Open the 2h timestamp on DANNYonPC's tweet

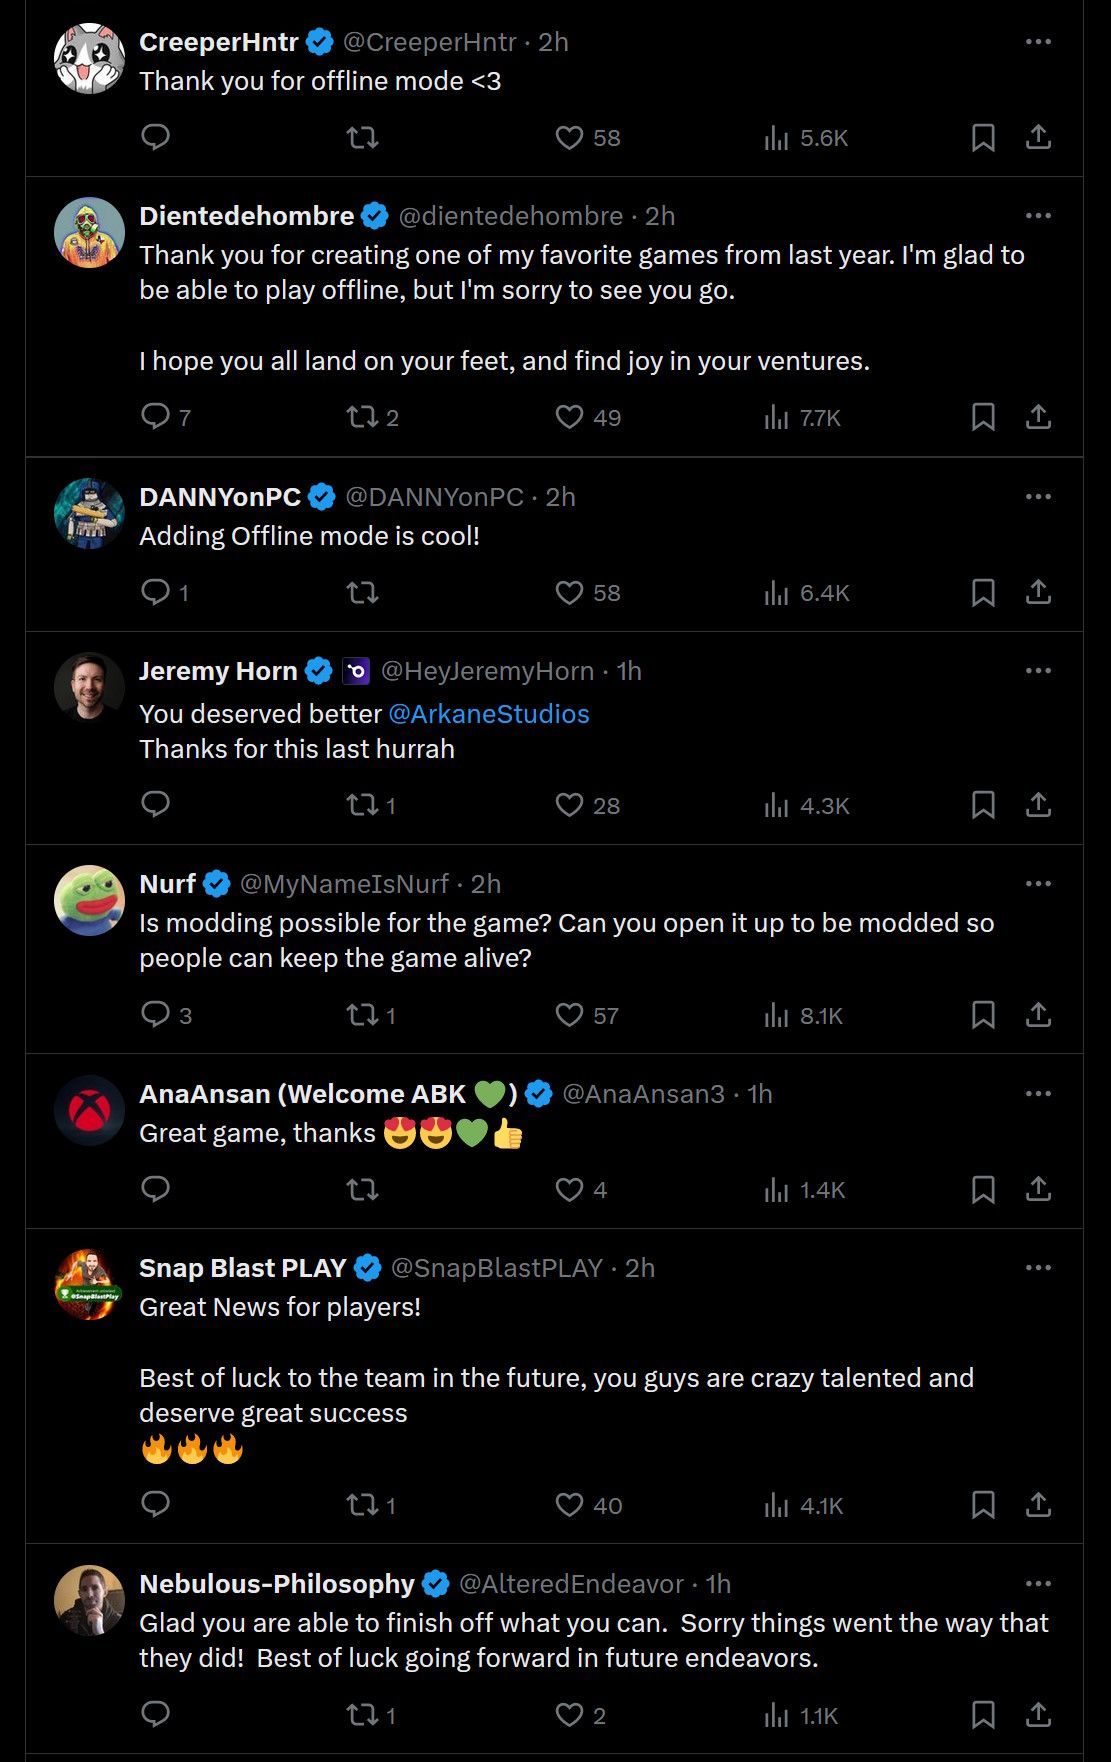point(560,497)
